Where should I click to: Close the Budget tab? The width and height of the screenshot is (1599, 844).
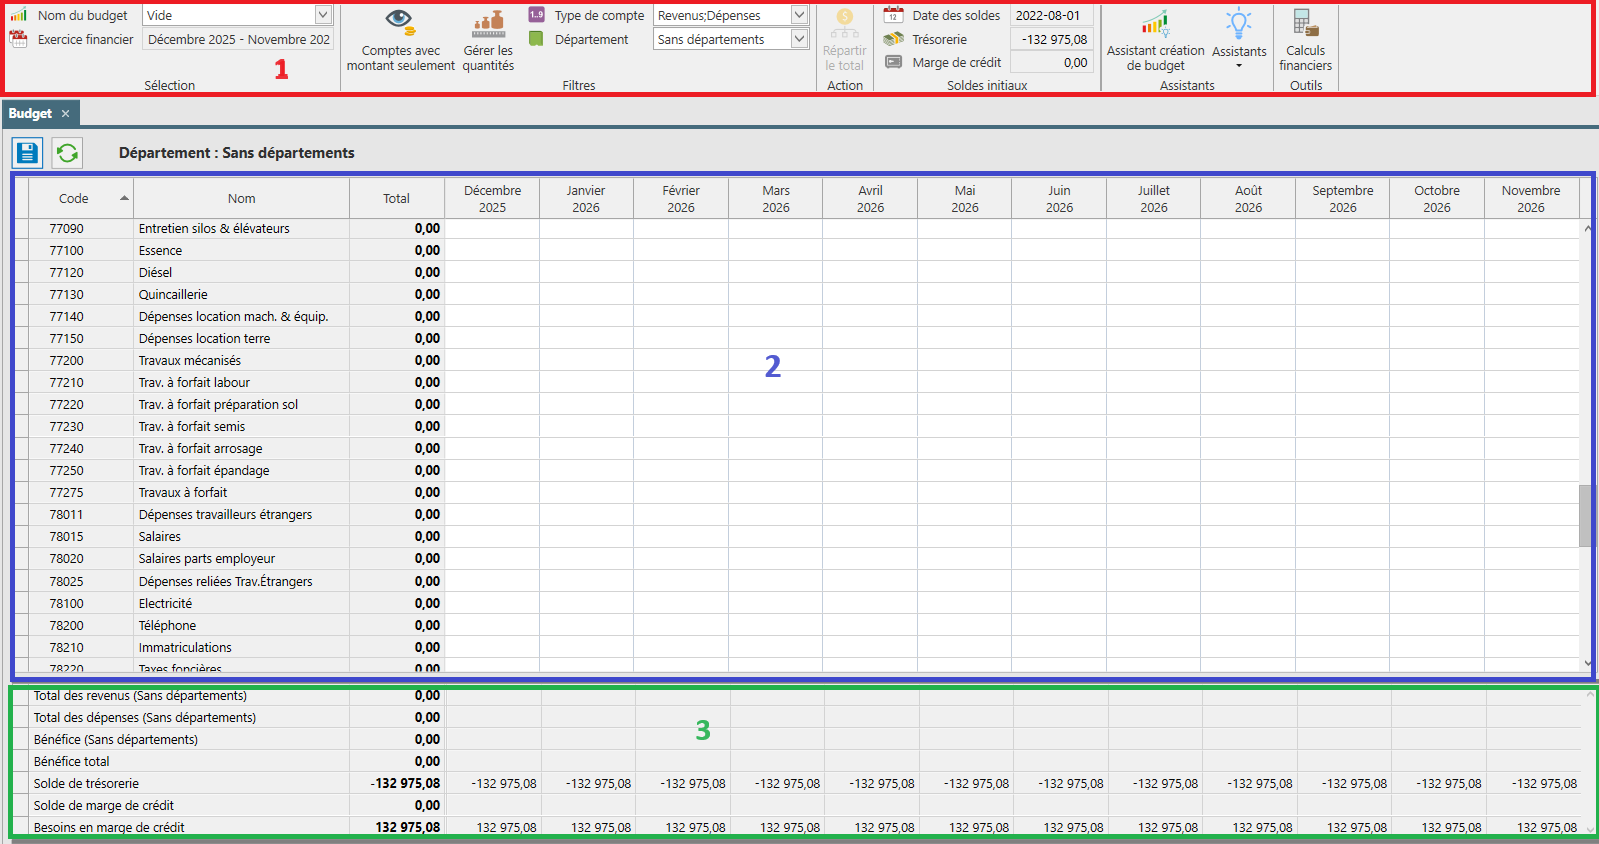[65, 114]
